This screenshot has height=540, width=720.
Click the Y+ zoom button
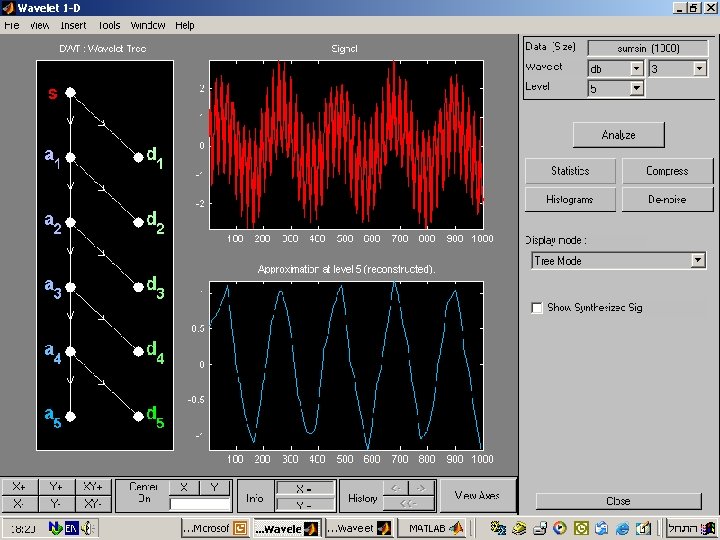coord(56,487)
